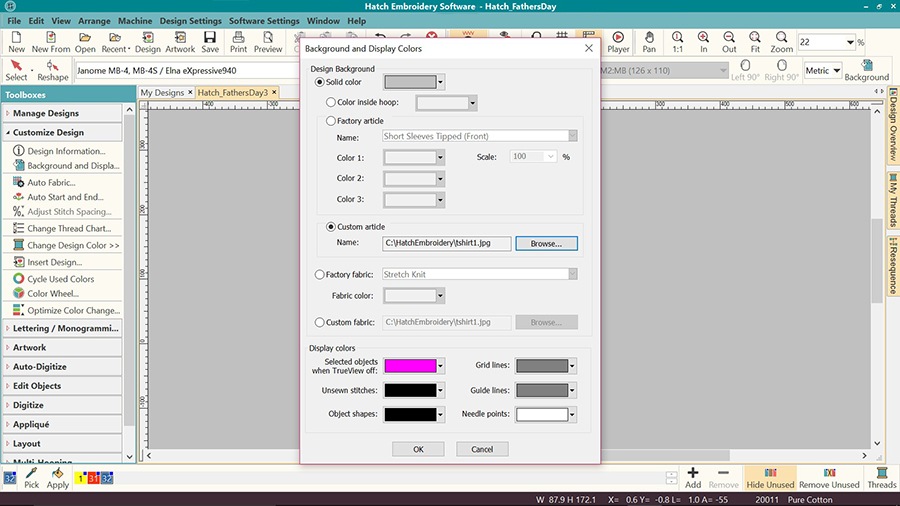The height and width of the screenshot is (506, 900).
Task: Open the Grid lines color dropdown
Action: [x=573, y=366]
